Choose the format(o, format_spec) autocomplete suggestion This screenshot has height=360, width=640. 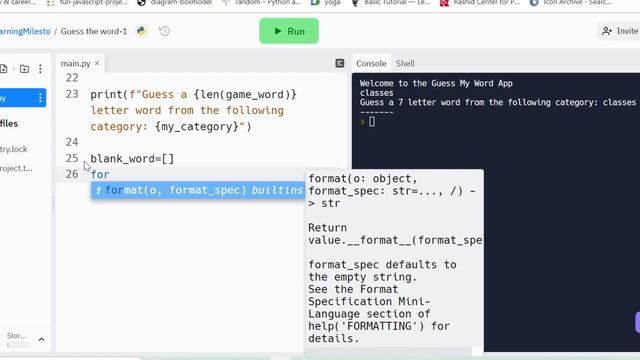coord(198,190)
